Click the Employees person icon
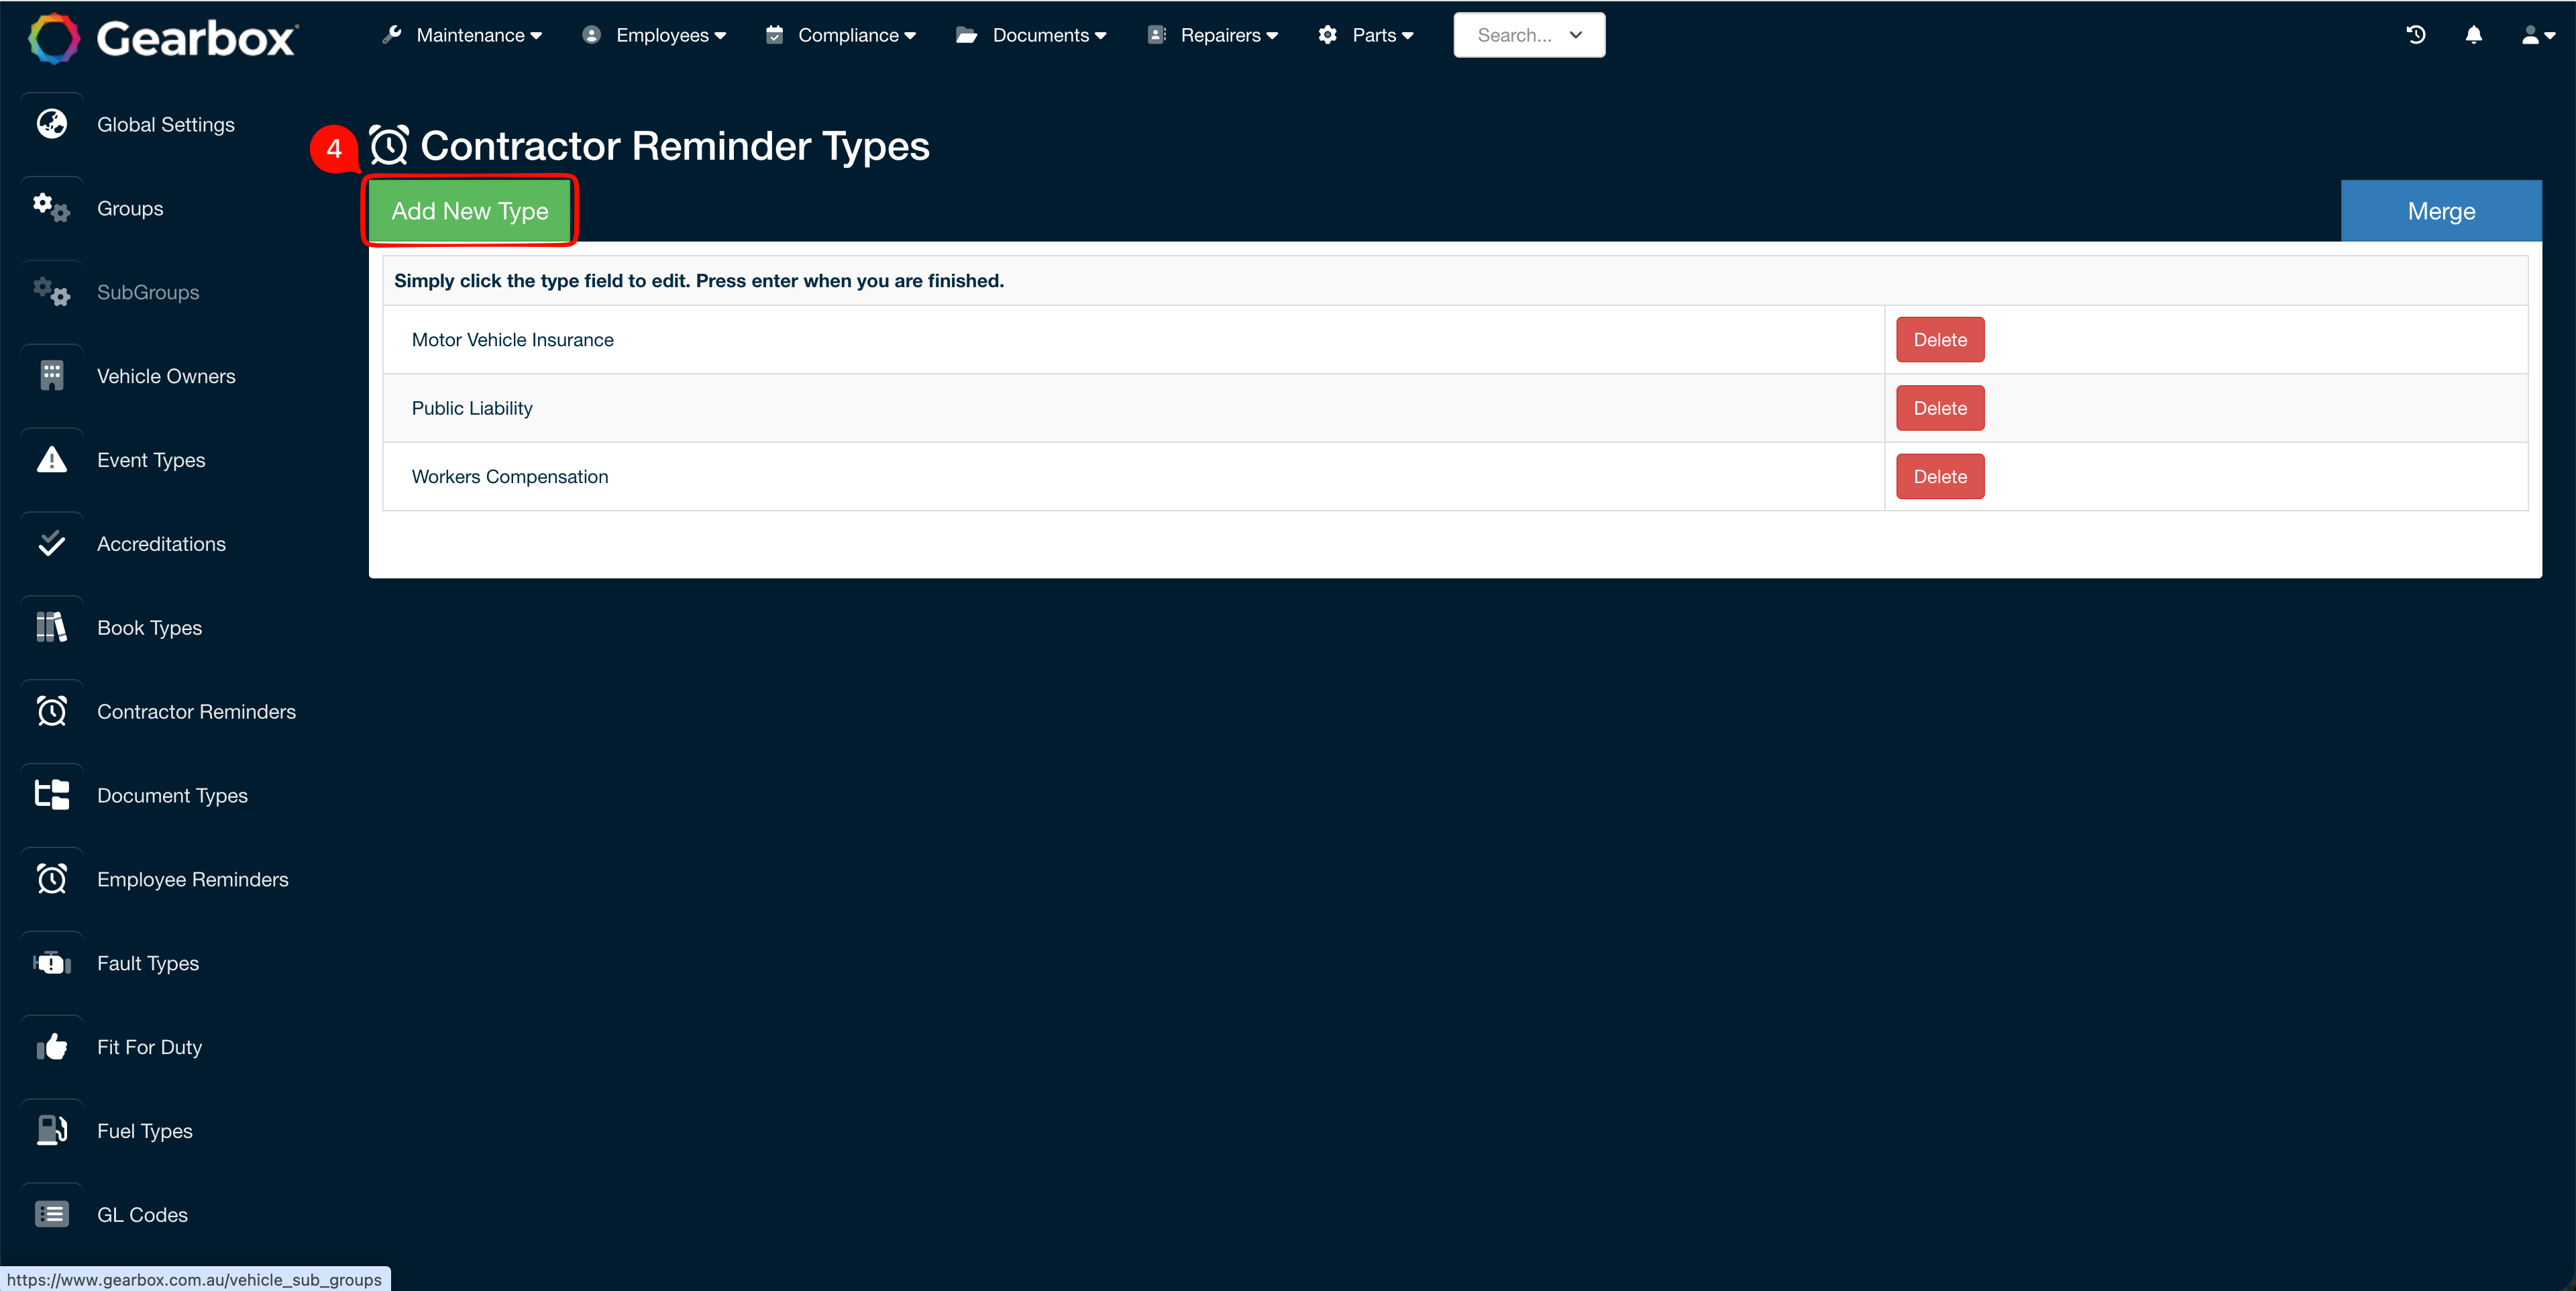Image resolution: width=2576 pixels, height=1291 pixels. coord(592,35)
